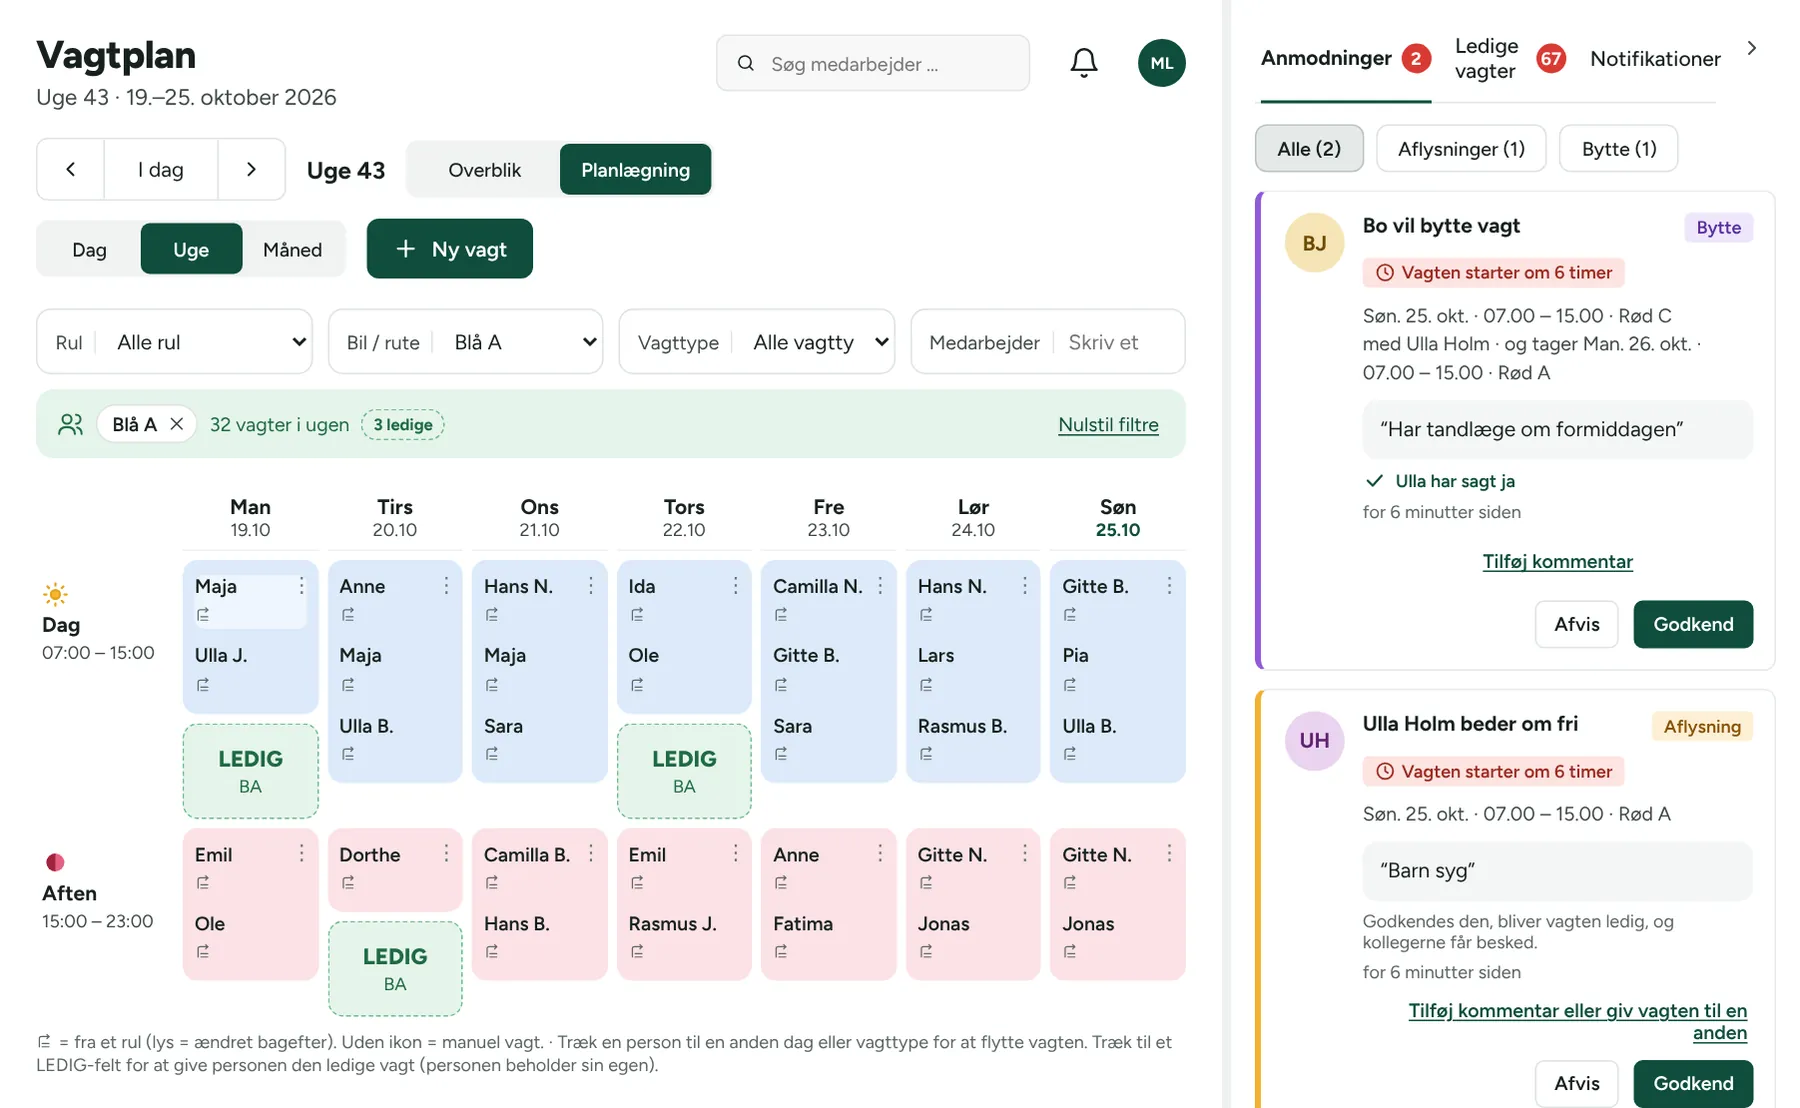The height and width of the screenshot is (1108, 1800).
Task: Select the LEDIG BA slot on Monday day
Action: coord(251,771)
